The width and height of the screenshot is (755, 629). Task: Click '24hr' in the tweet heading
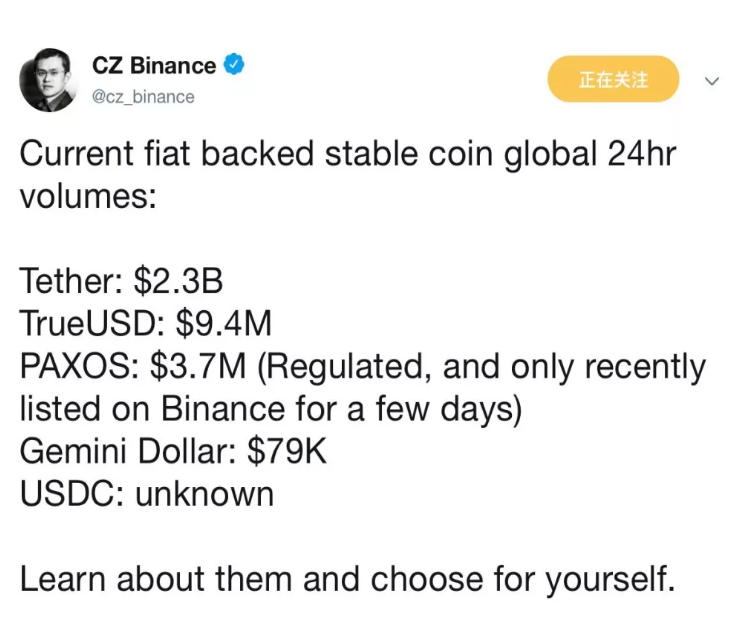pos(642,154)
